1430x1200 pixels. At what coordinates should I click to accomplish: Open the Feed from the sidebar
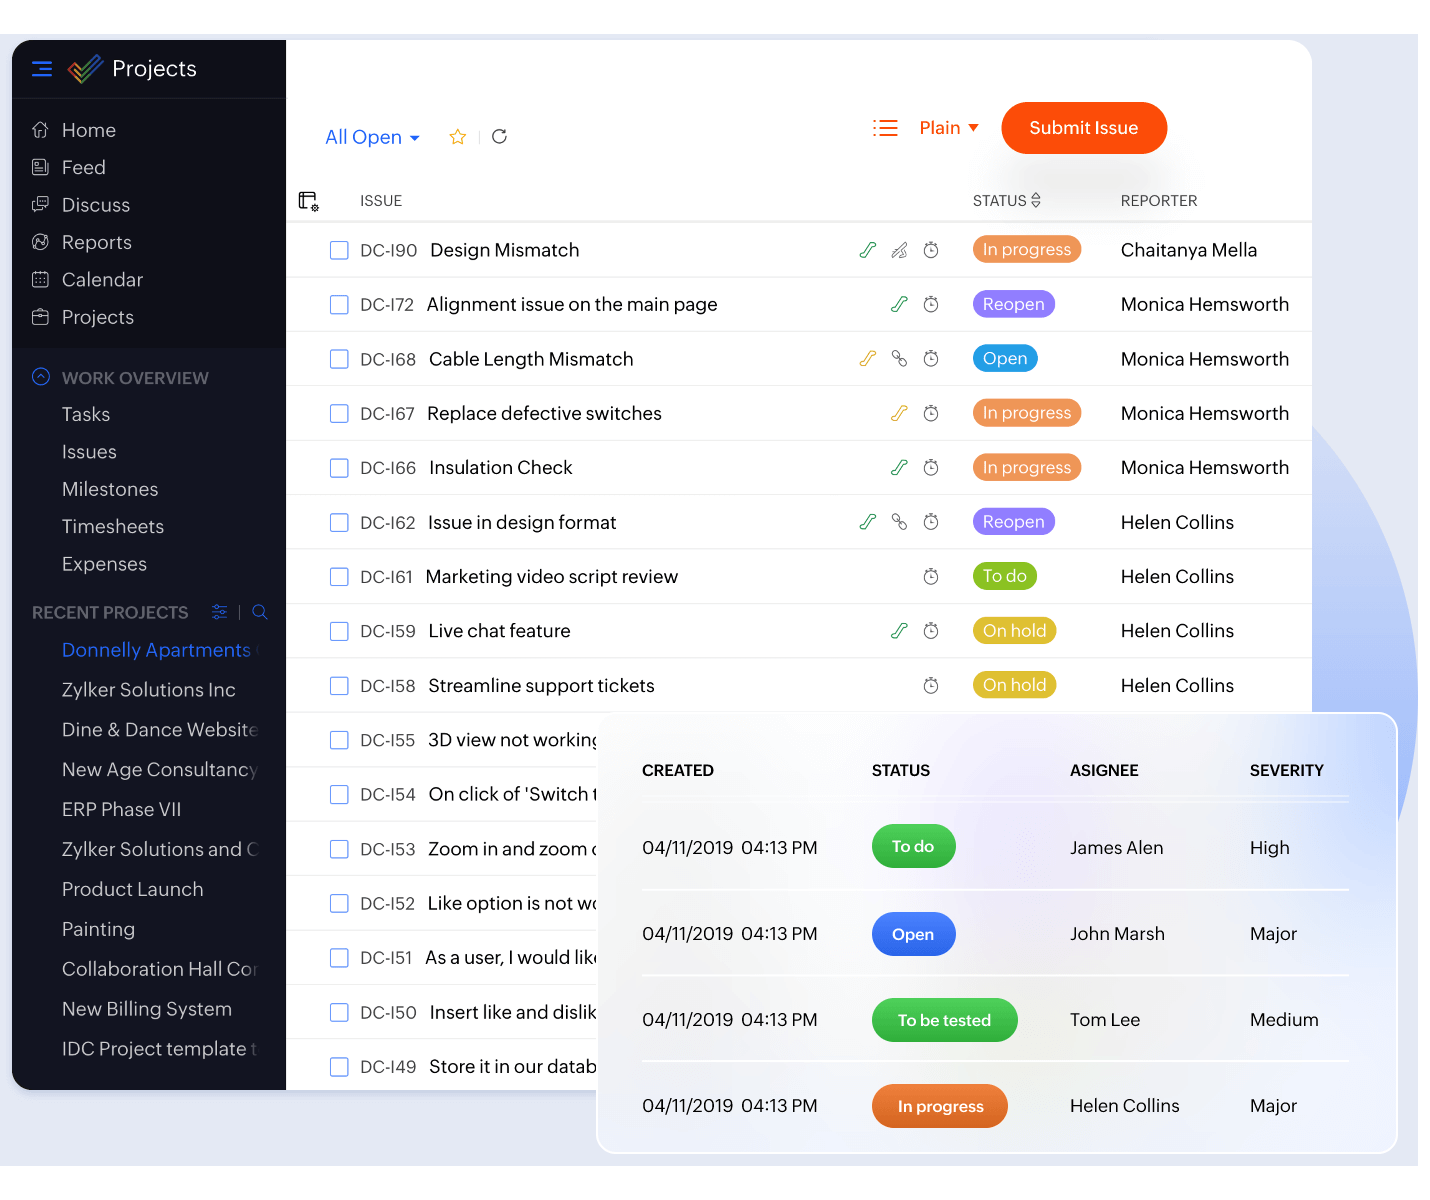click(83, 167)
